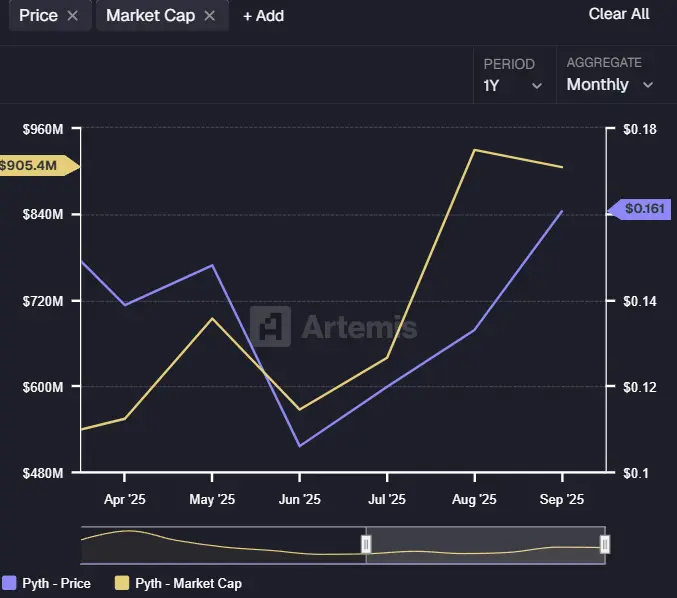The width and height of the screenshot is (677, 598).
Task: Click the right range slider handle
Action: tap(605, 544)
